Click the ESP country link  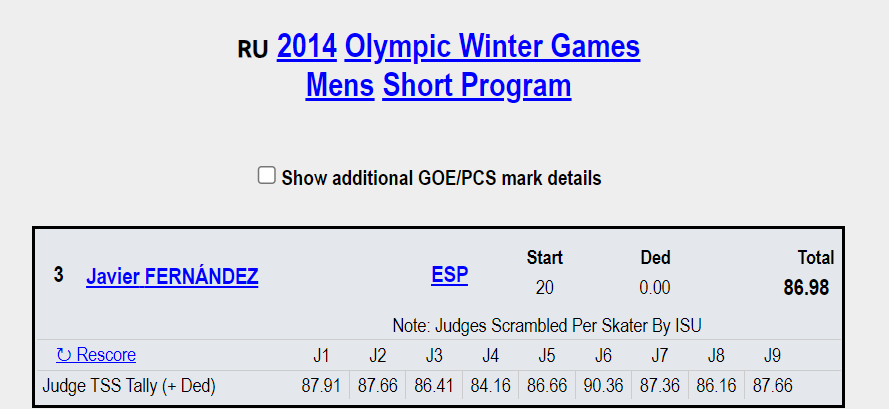(450, 275)
